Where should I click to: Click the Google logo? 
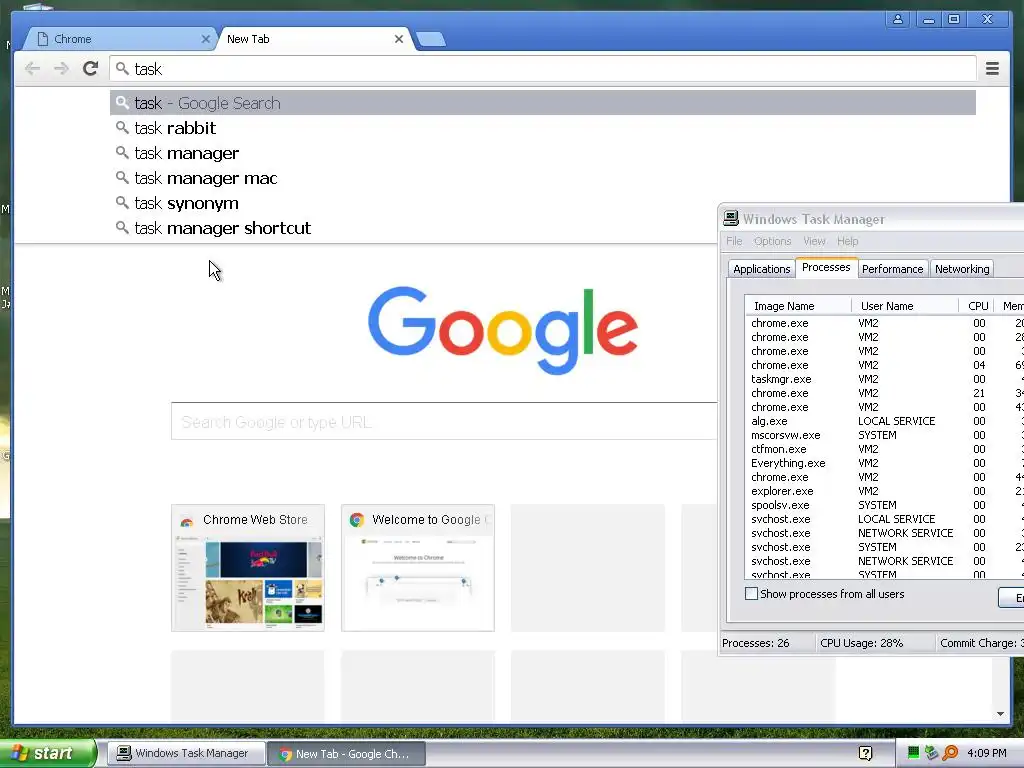pyautogui.click(x=503, y=329)
